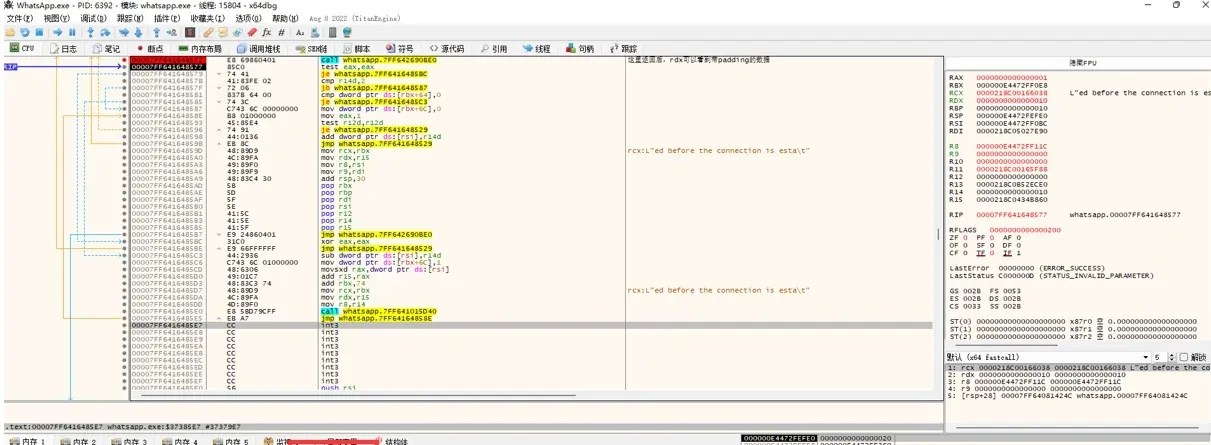Click the pause execution toolbar icon
The image size is (1211, 445).
pyautogui.click(x=72, y=32)
